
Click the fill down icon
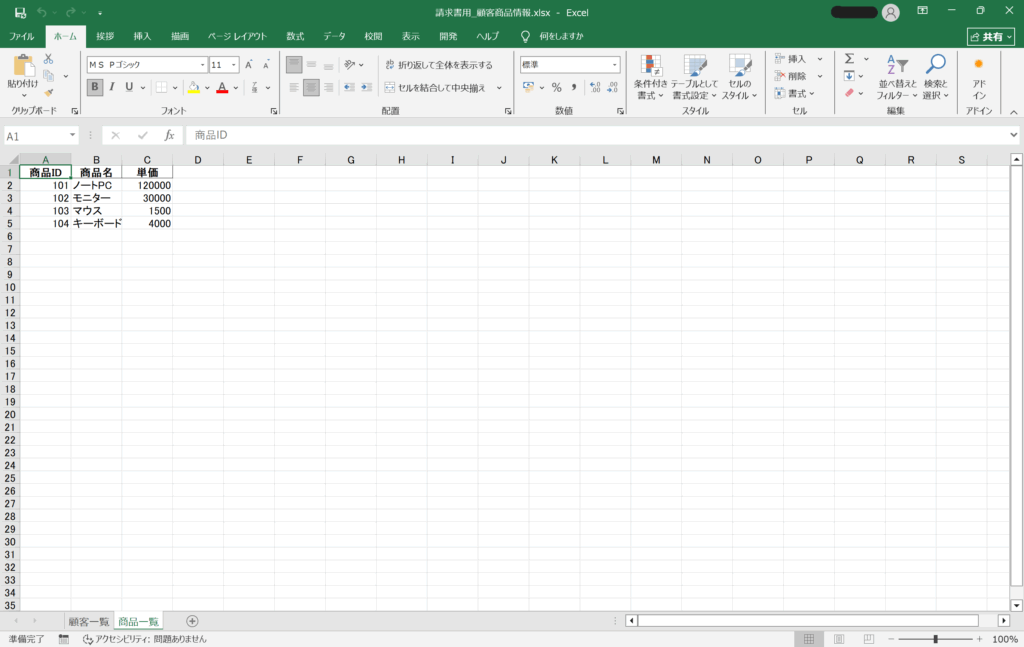(x=849, y=76)
